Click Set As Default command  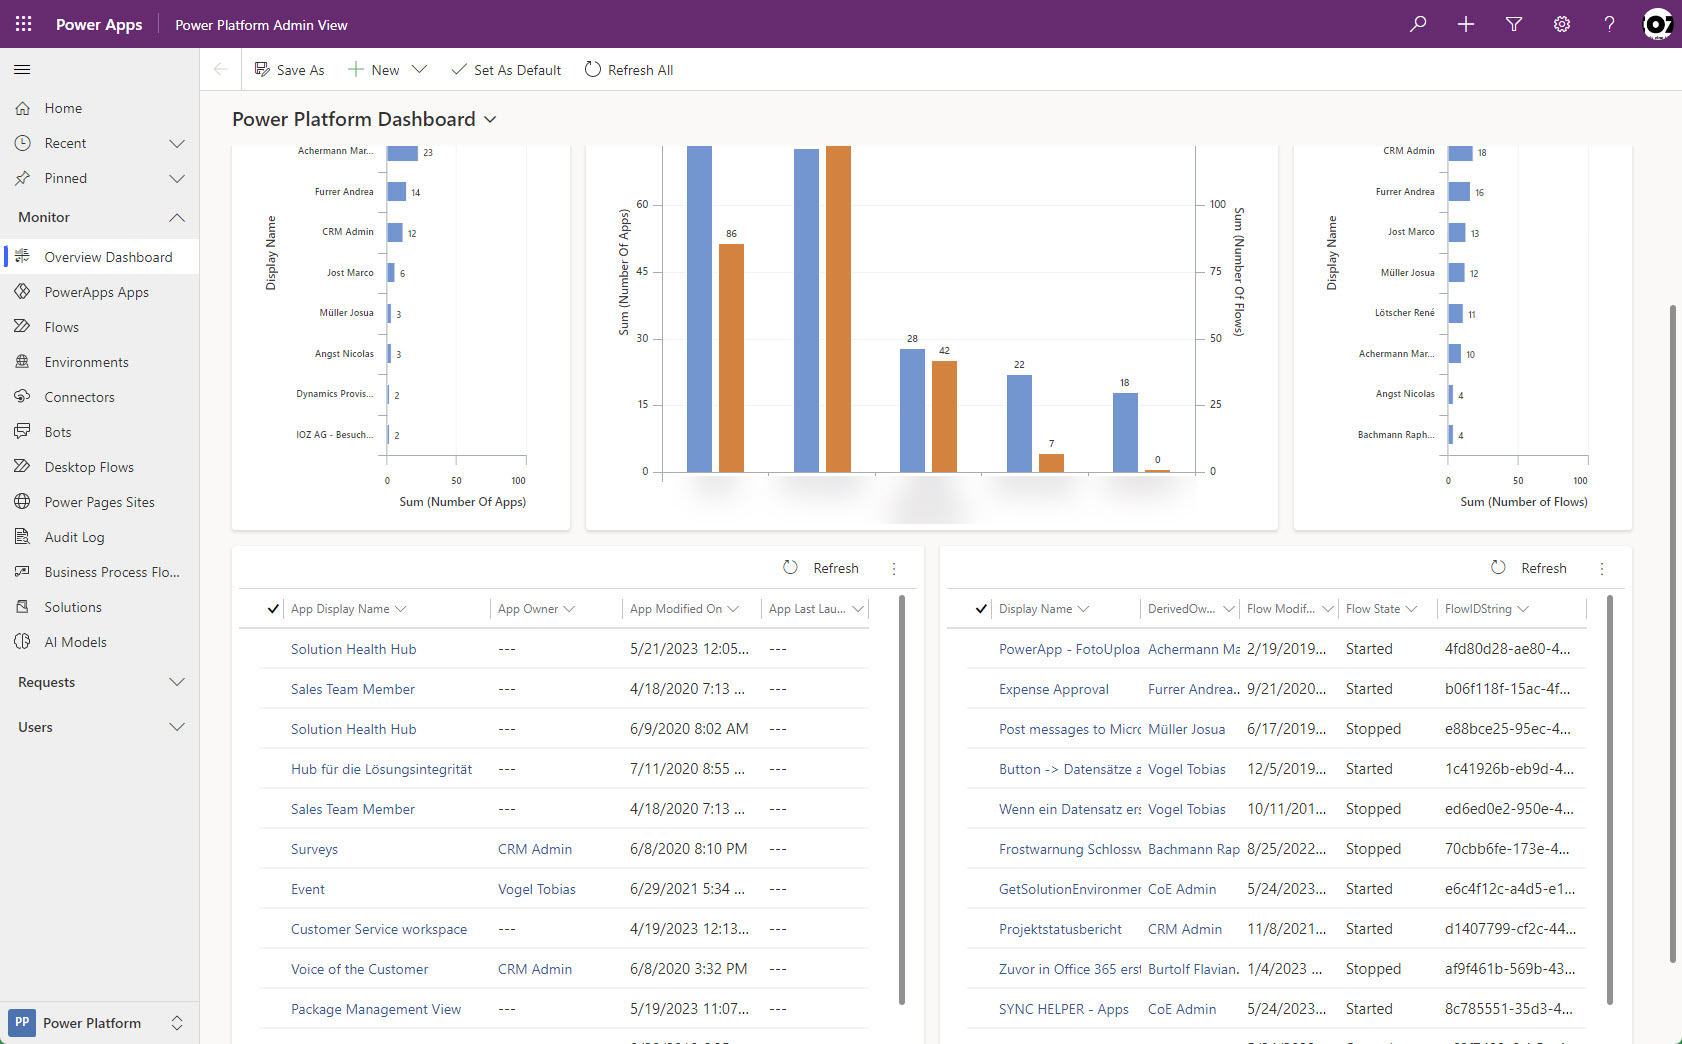click(x=506, y=69)
